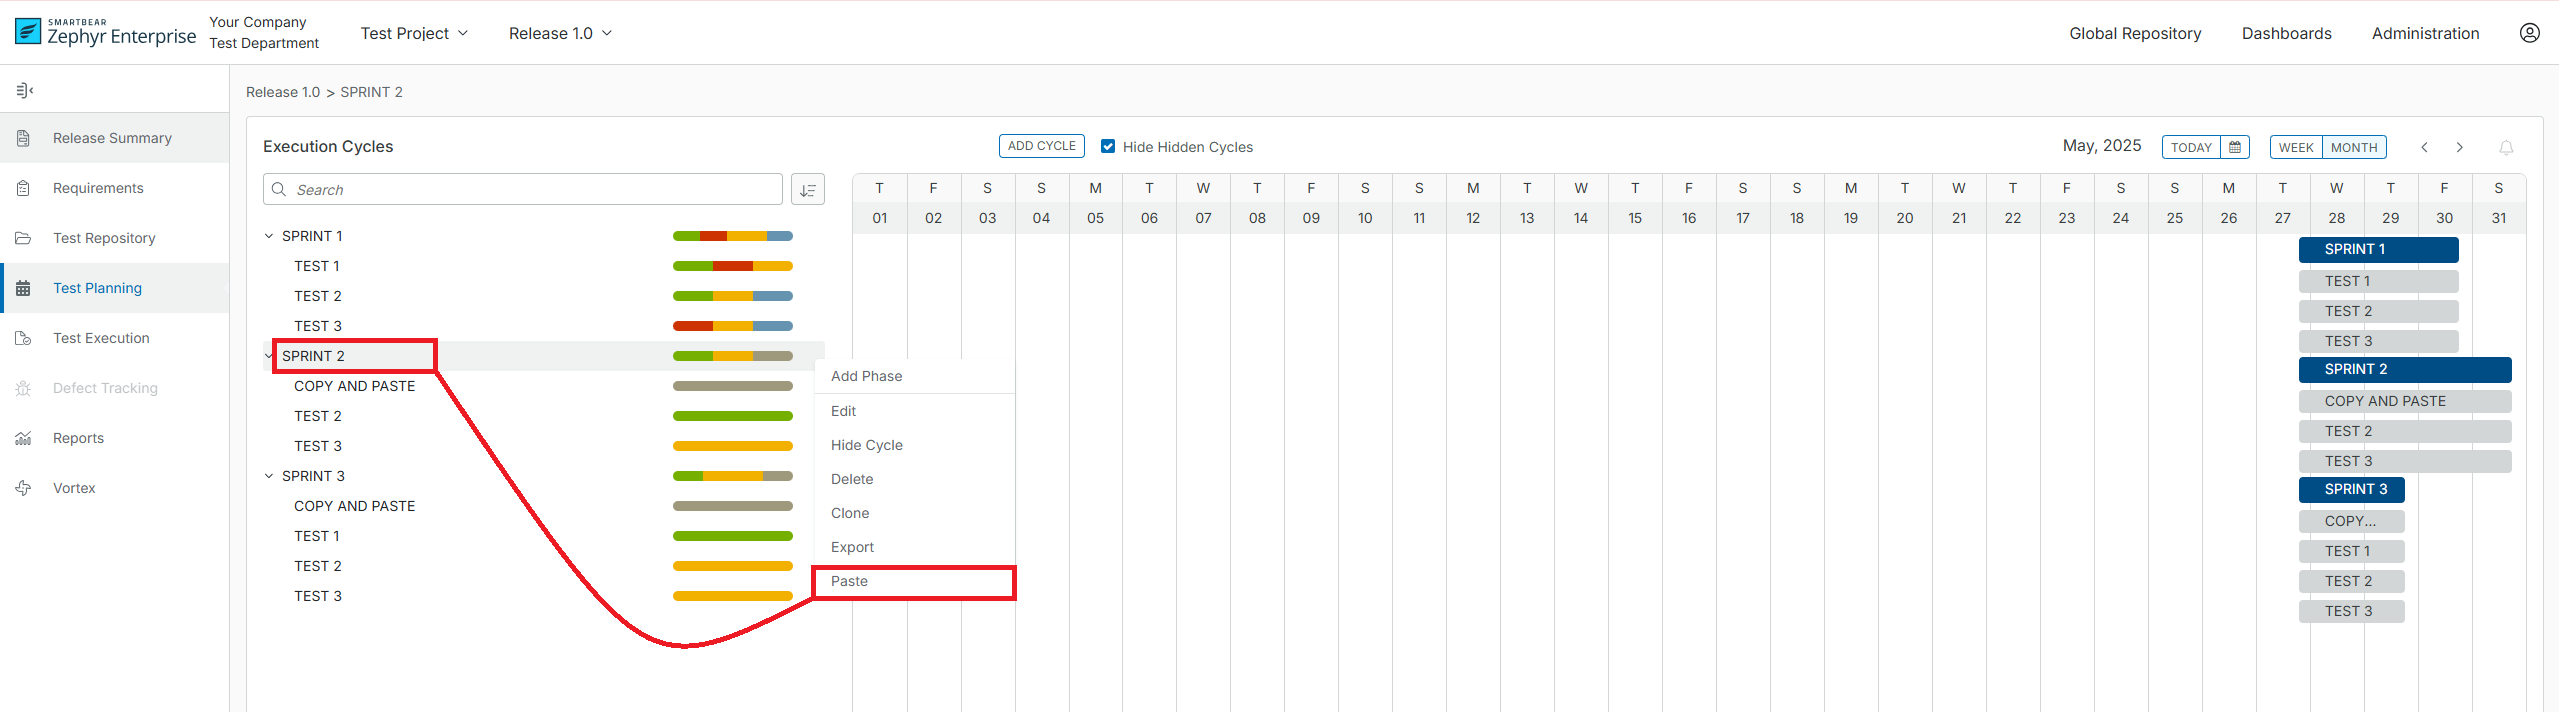Jump to TODAY on the timeline
The height and width of the screenshot is (712, 2560).
[2191, 147]
